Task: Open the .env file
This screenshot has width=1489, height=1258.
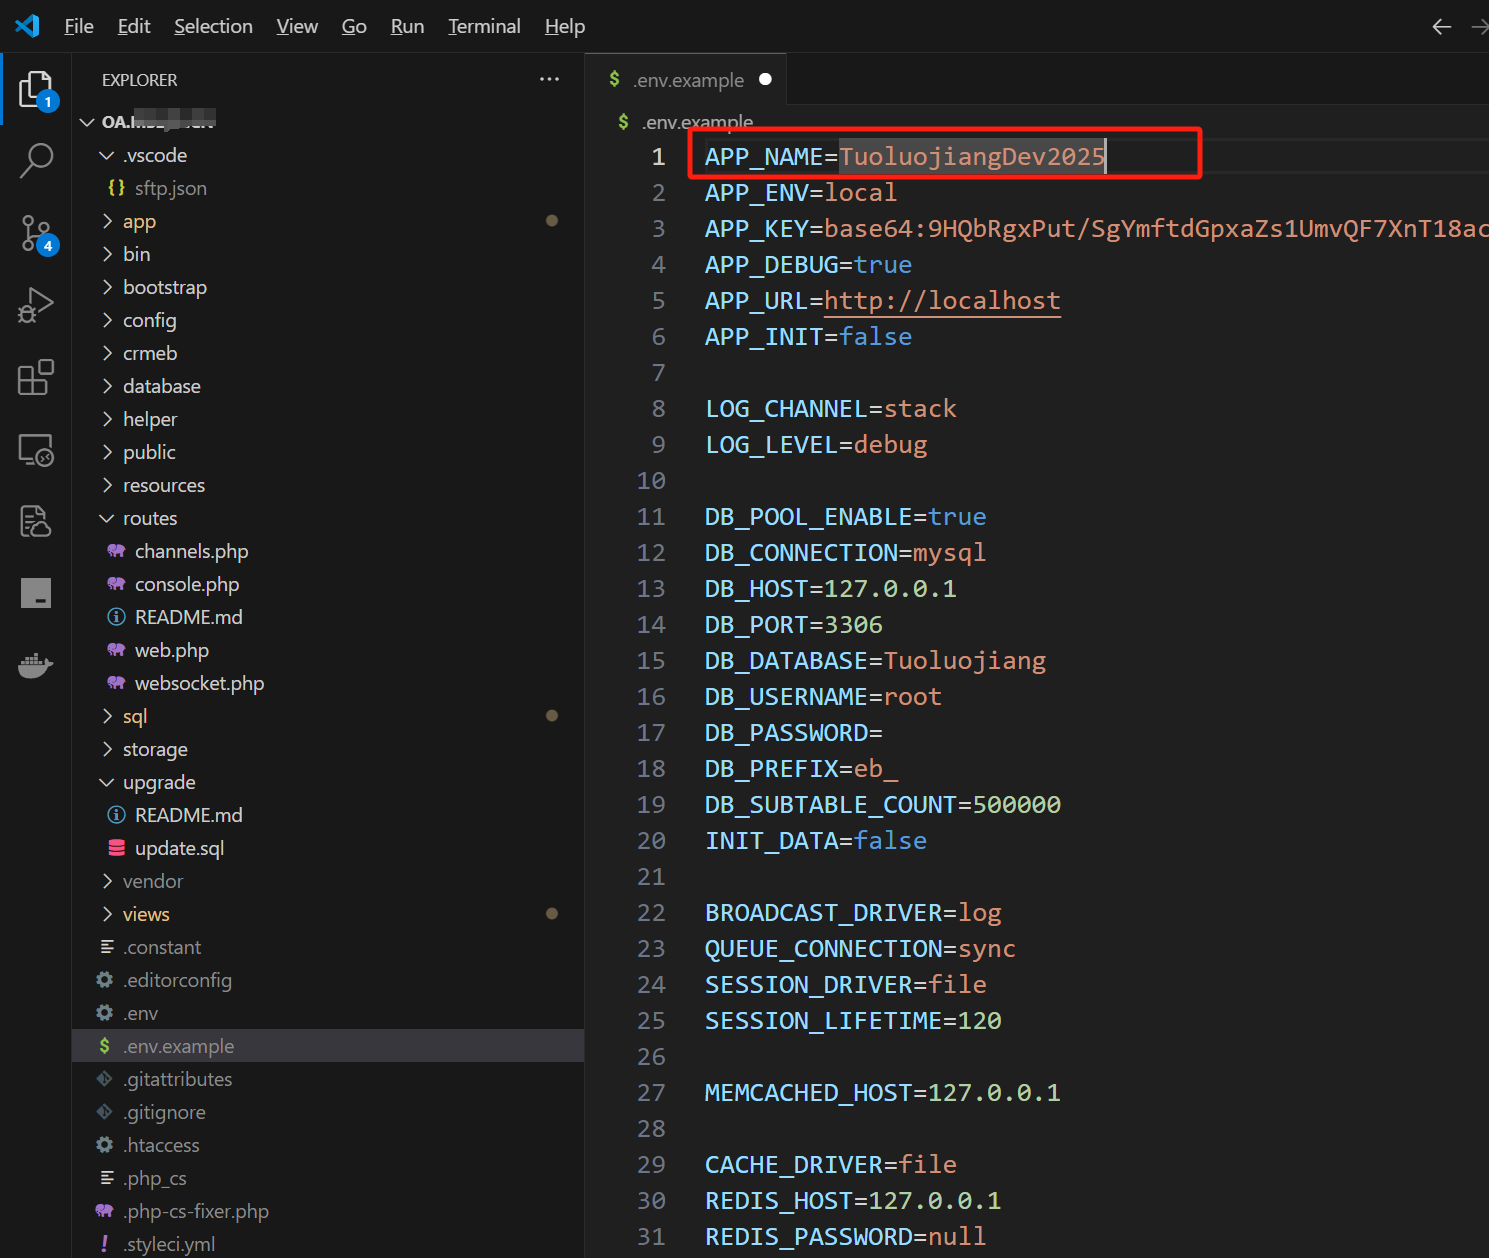Action: pyautogui.click(x=328, y=1013)
